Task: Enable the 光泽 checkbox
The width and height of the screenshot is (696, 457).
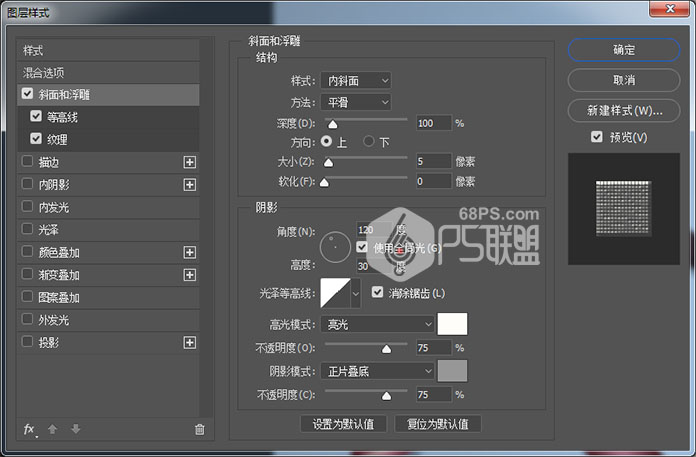Action: pos(28,229)
